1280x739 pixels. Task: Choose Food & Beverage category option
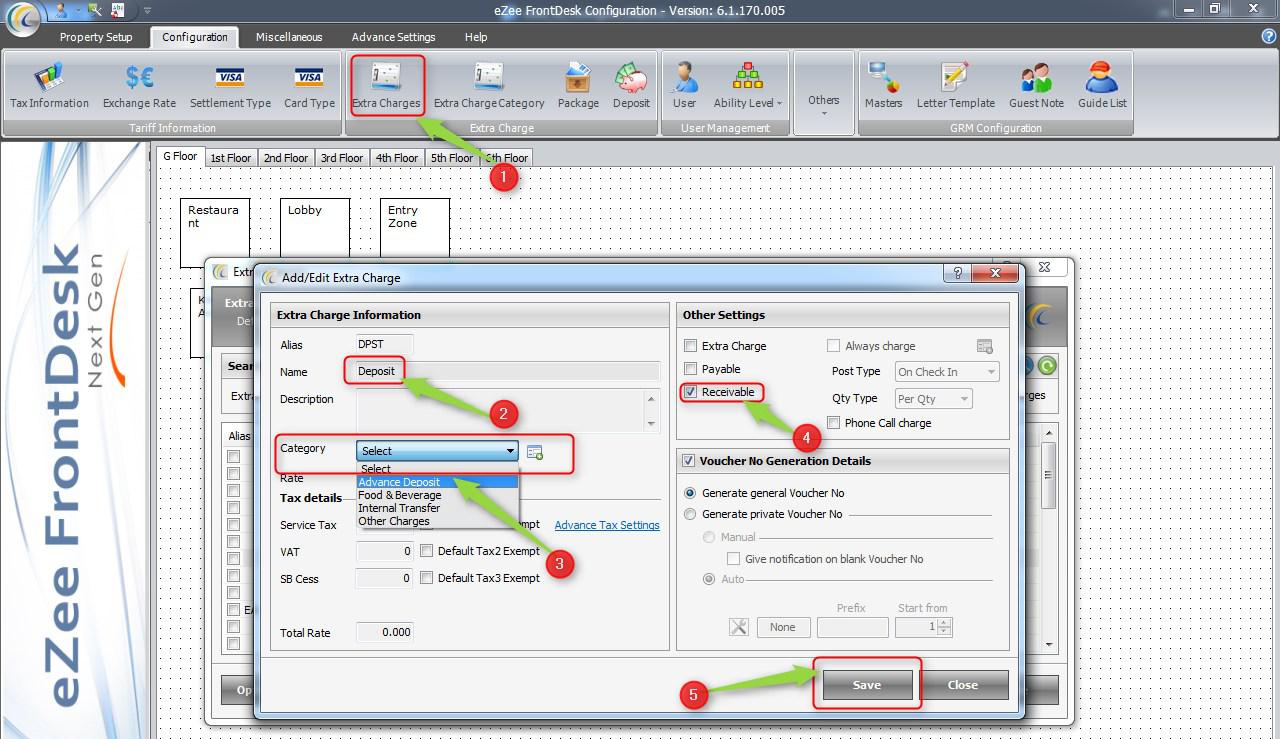point(438,495)
